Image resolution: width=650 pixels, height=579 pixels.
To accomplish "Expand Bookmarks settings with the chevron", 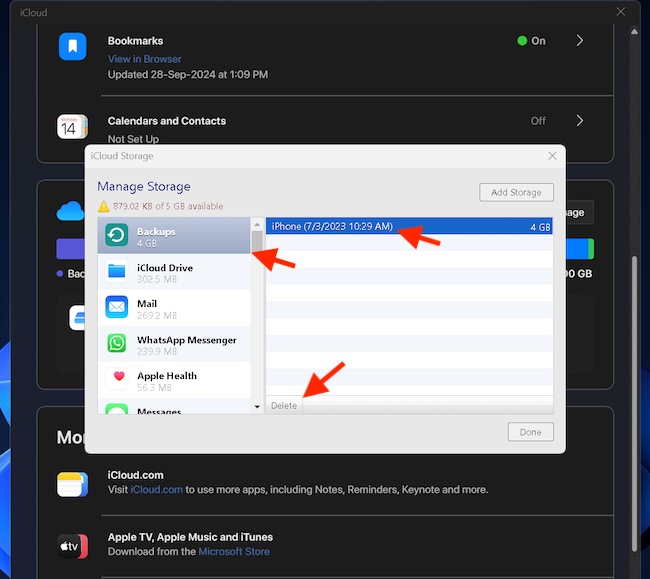I will point(580,41).
